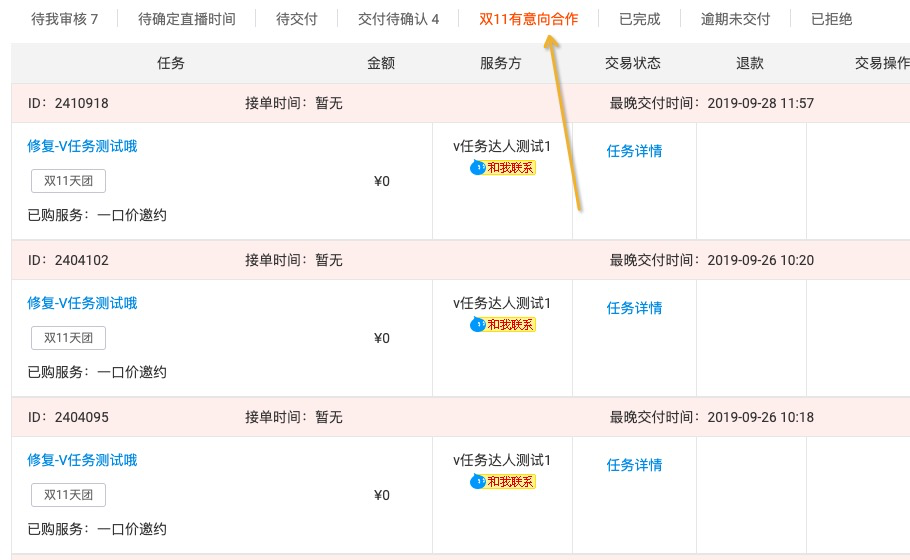The height and width of the screenshot is (560, 910).
Task: Go to the 交付待确认 tab
Action: tap(398, 19)
